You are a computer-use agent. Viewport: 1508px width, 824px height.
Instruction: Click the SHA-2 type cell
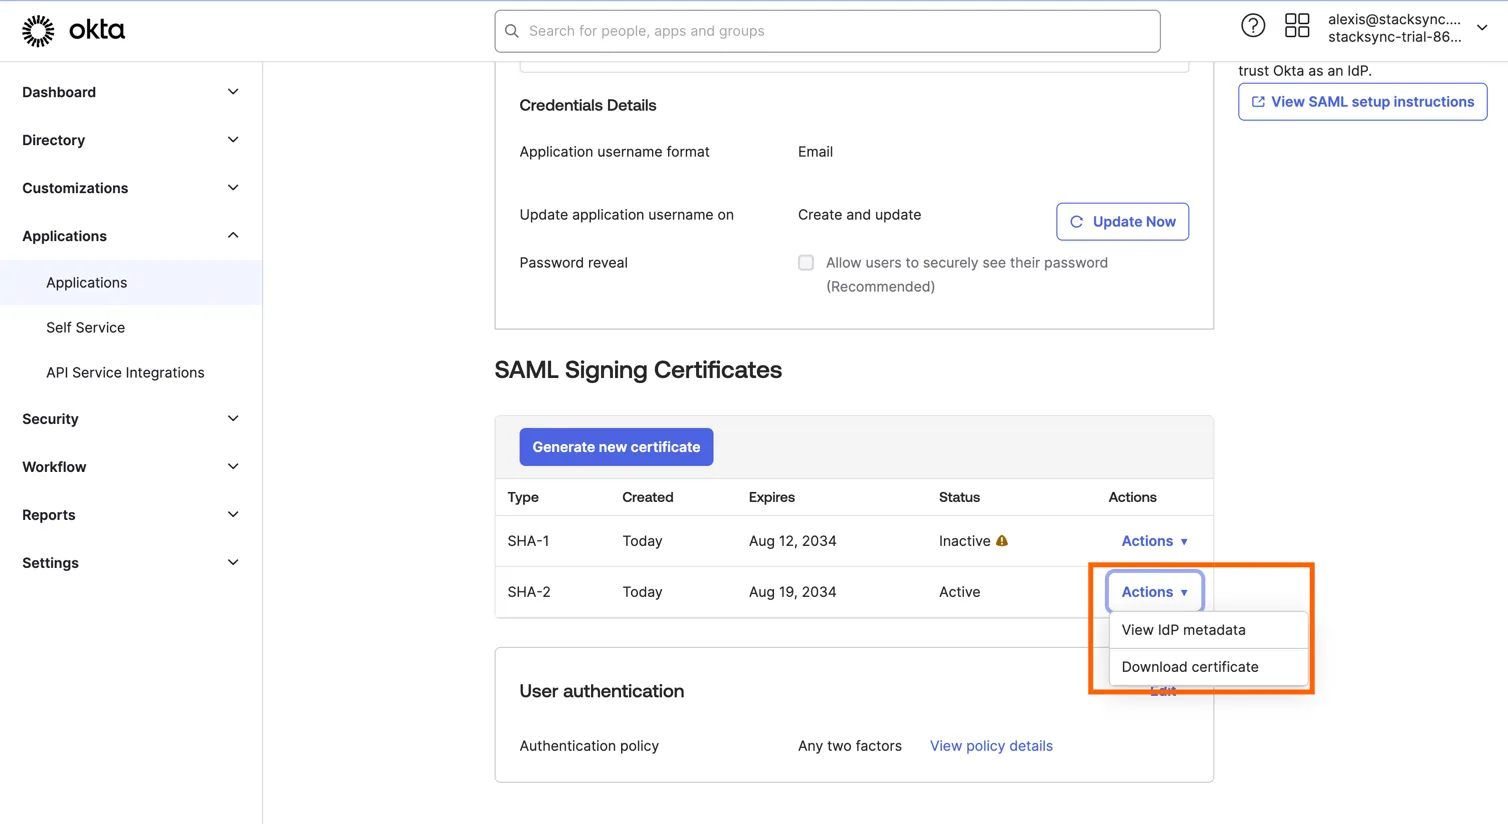pyautogui.click(x=529, y=592)
